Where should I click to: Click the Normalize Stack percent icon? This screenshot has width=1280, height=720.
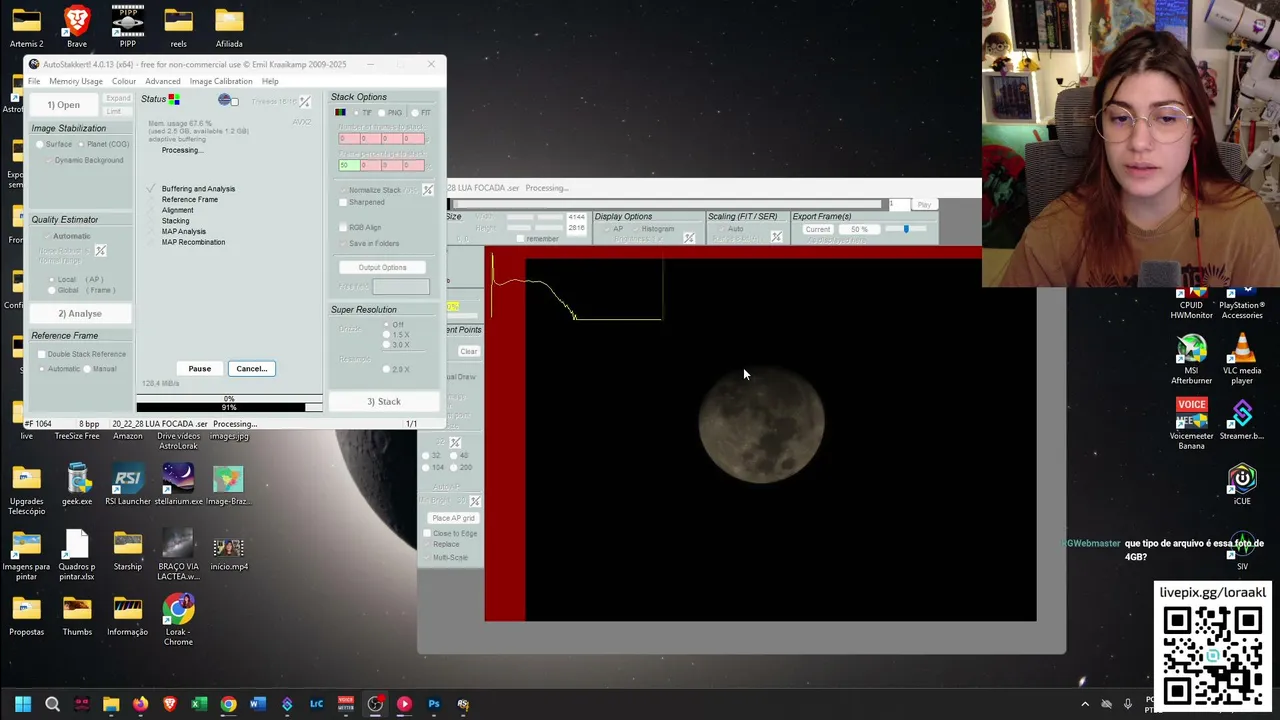point(428,190)
